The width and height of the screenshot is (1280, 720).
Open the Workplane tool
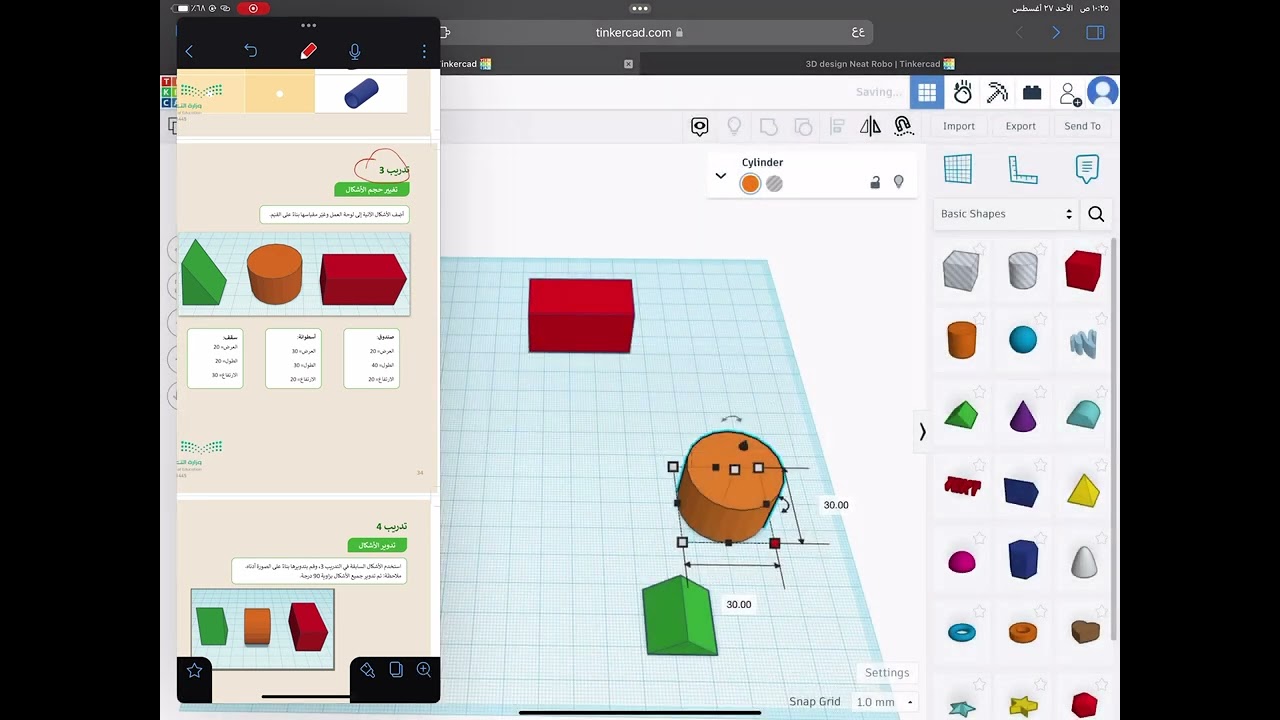tap(958, 169)
